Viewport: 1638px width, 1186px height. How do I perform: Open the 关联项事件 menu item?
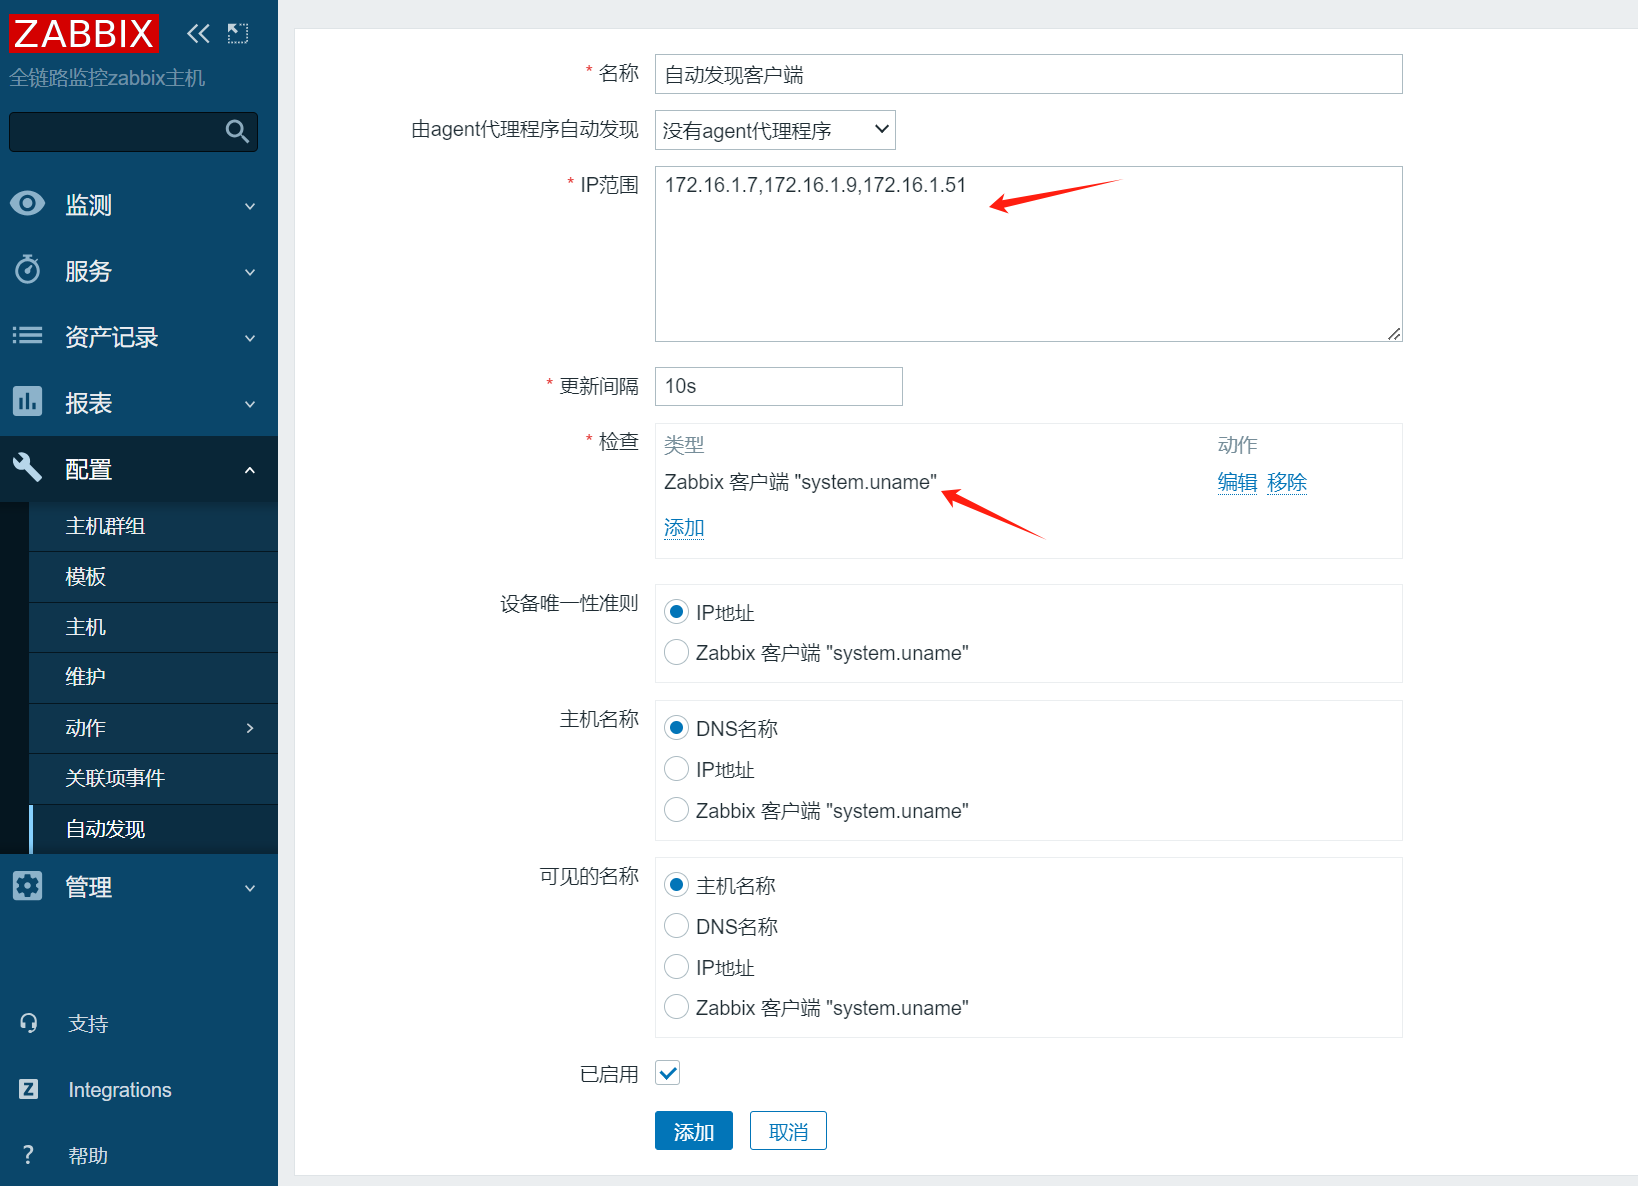[153, 778]
